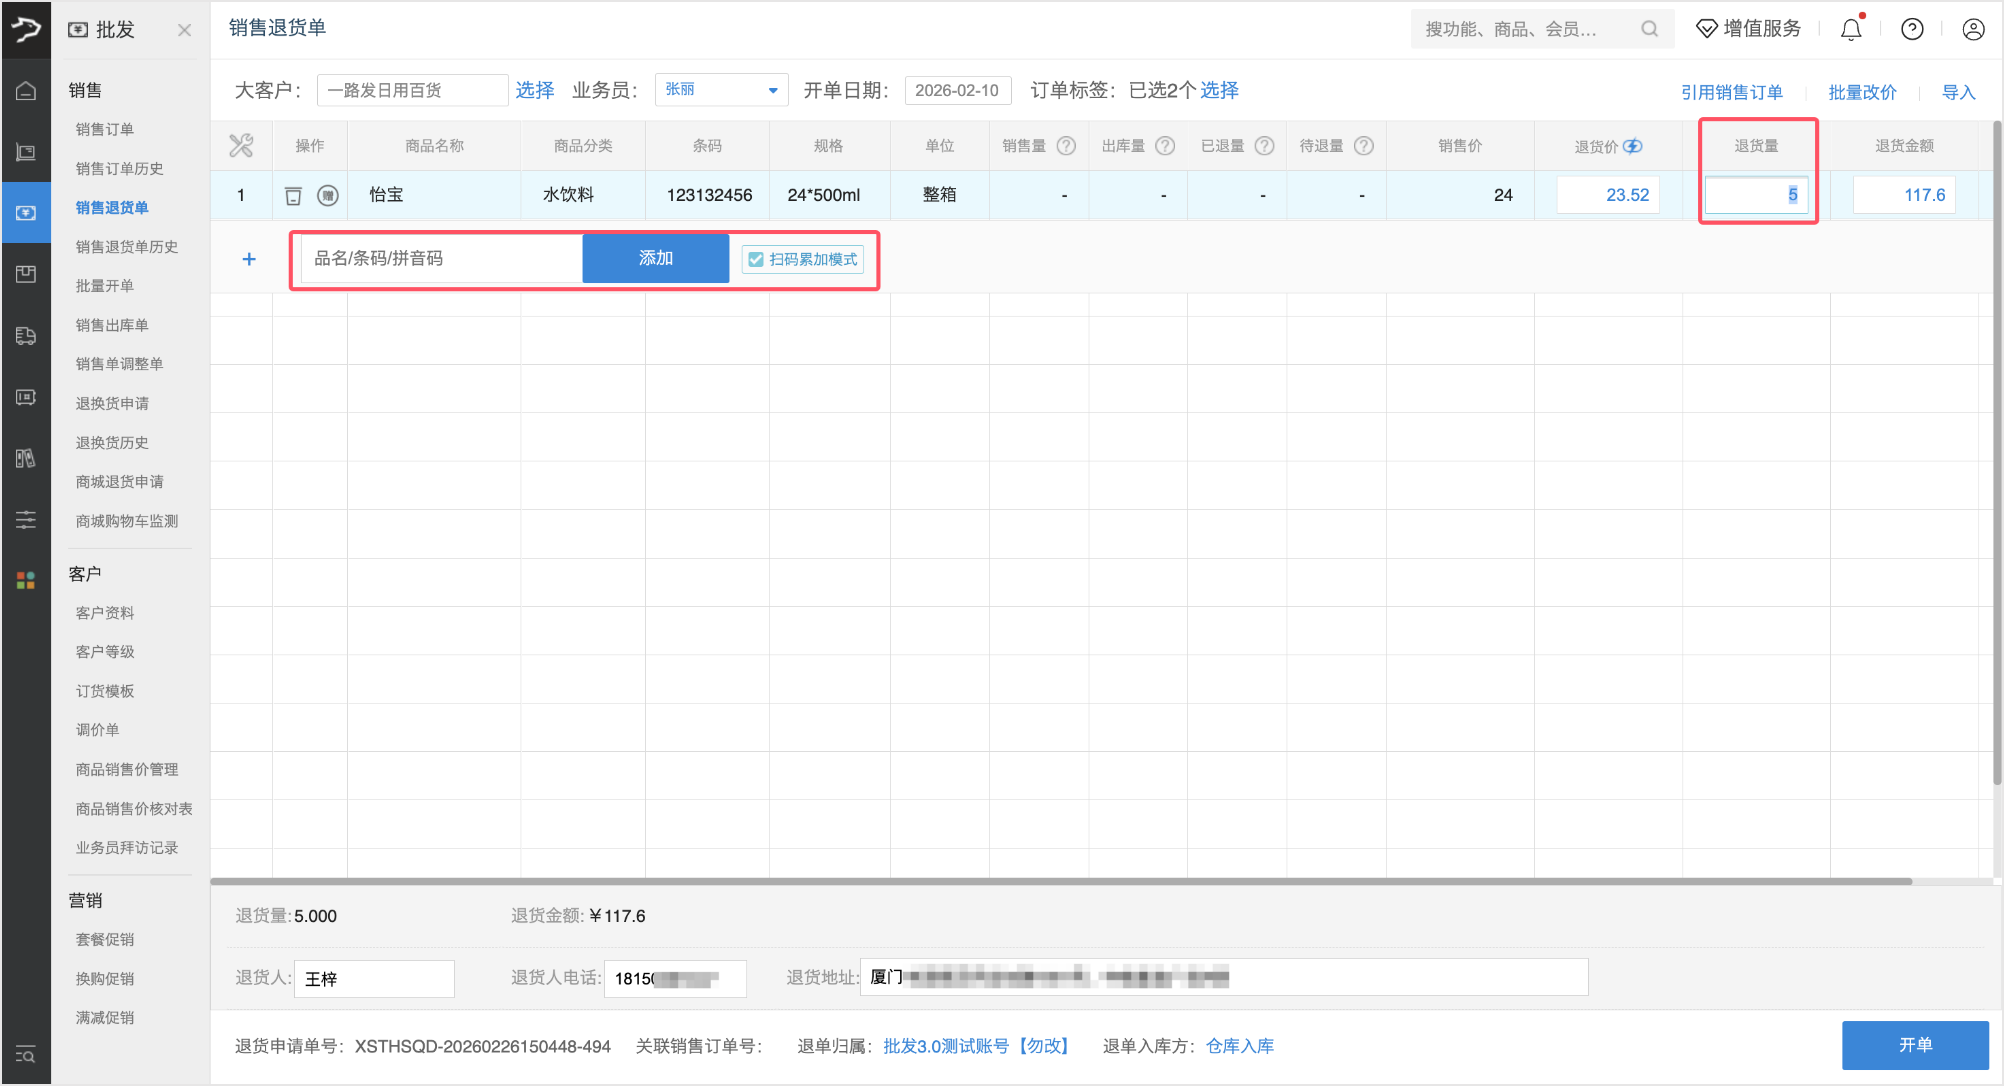Screen dimensions: 2005x1086
Task: Click the search magnifier icon at sidebar bottom
Action: pos(26,1055)
